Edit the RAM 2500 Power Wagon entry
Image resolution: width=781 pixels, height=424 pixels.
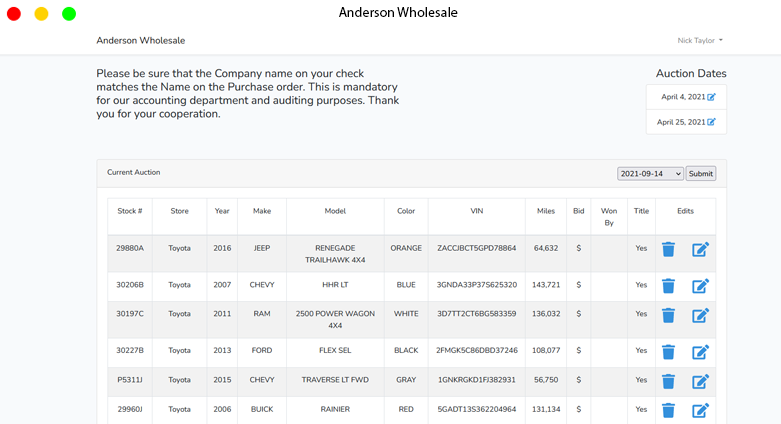click(700, 315)
